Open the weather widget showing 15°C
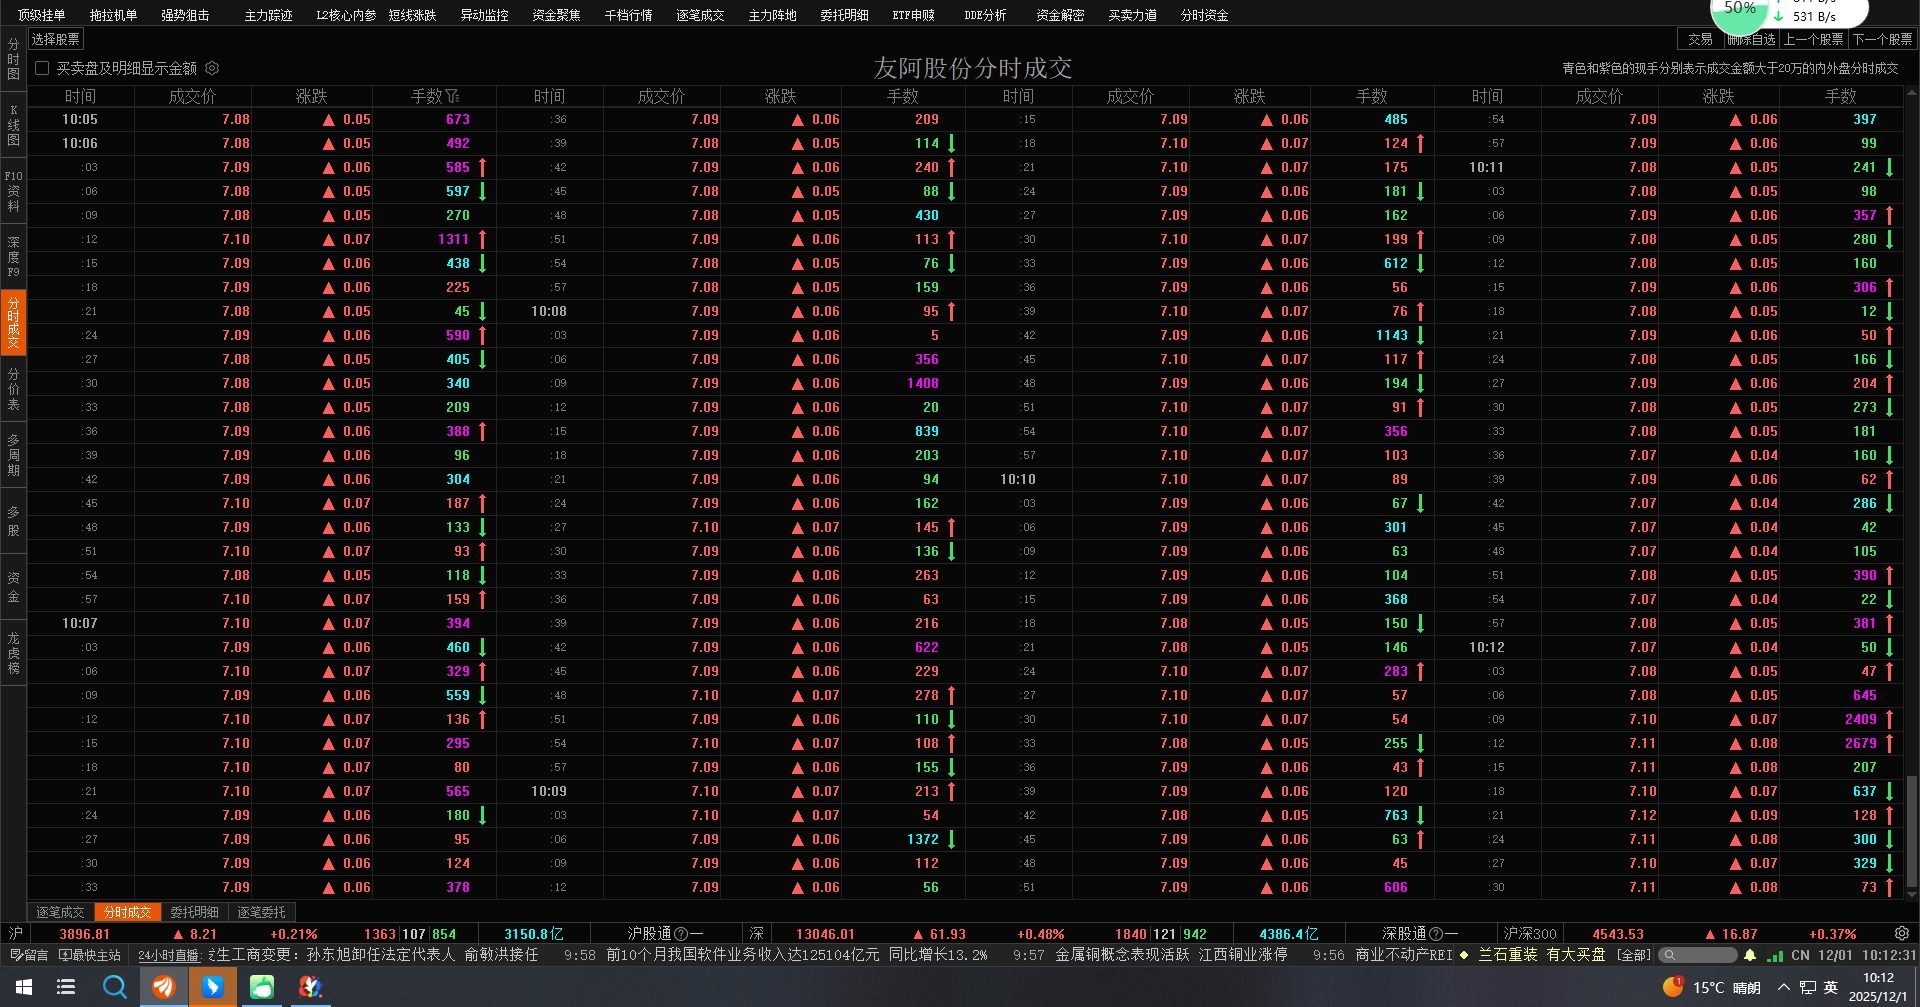Image resolution: width=1920 pixels, height=1007 pixels. [x=1711, y=987]
